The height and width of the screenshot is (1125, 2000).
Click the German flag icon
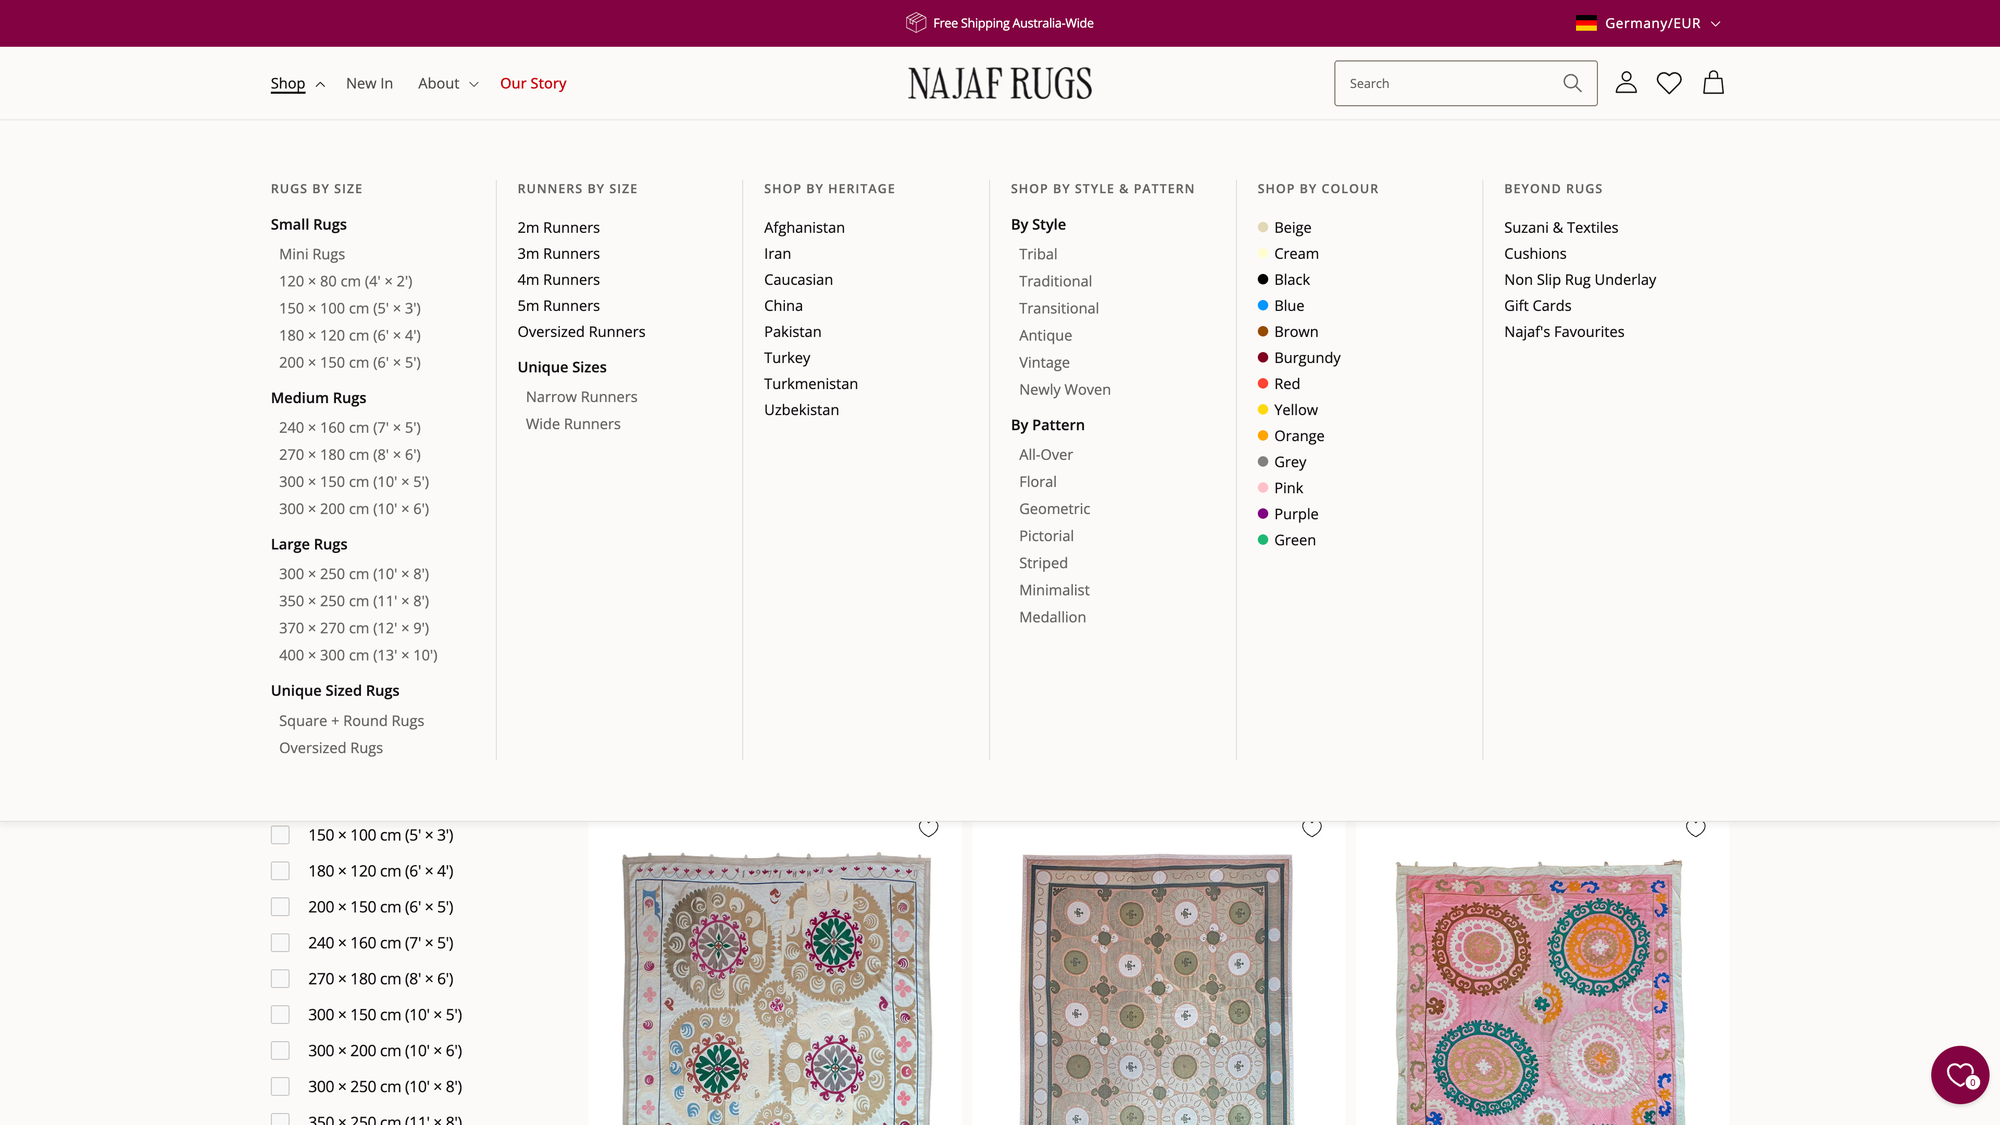point(1586,23)
